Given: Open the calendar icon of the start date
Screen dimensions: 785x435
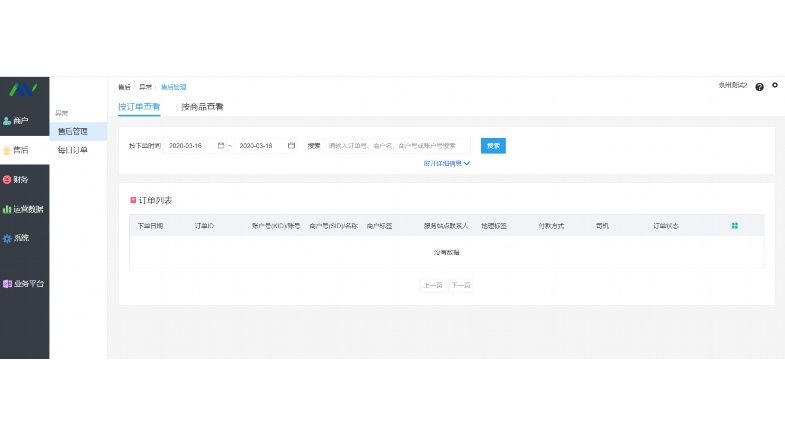Looking at the screenshot, I should click(x=221, y=146).
